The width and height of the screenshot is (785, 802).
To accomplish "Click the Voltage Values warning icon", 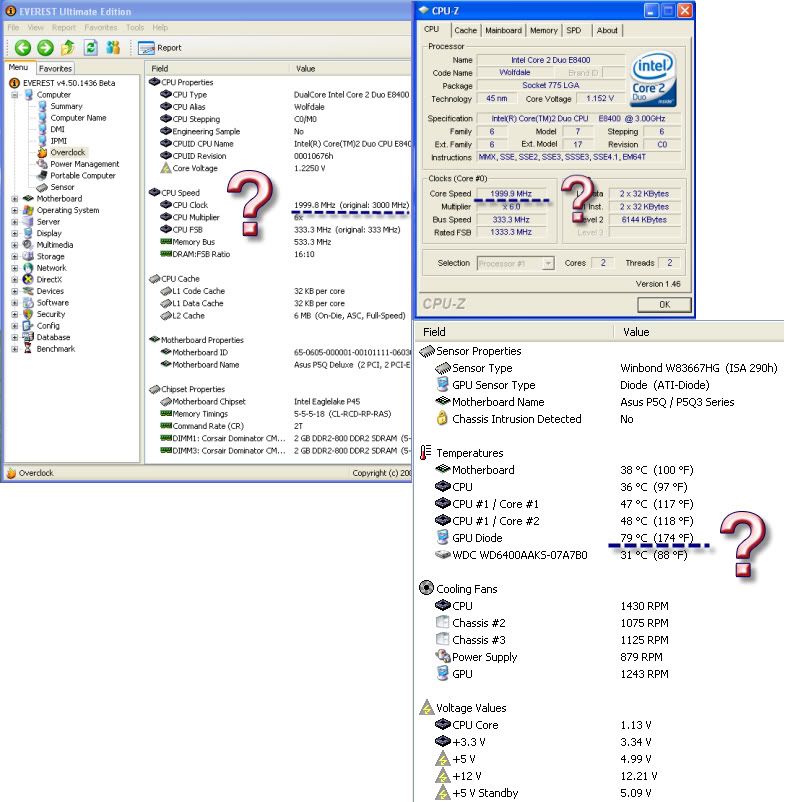I will pos(427,707).
